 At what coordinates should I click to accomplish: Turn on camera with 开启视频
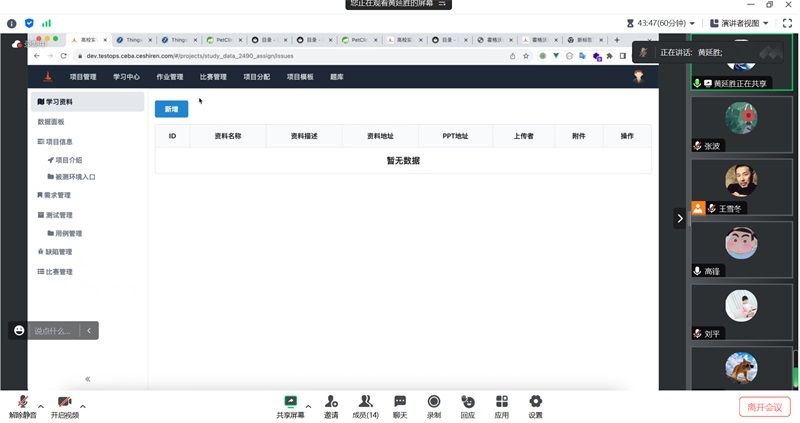click(64, 402)
